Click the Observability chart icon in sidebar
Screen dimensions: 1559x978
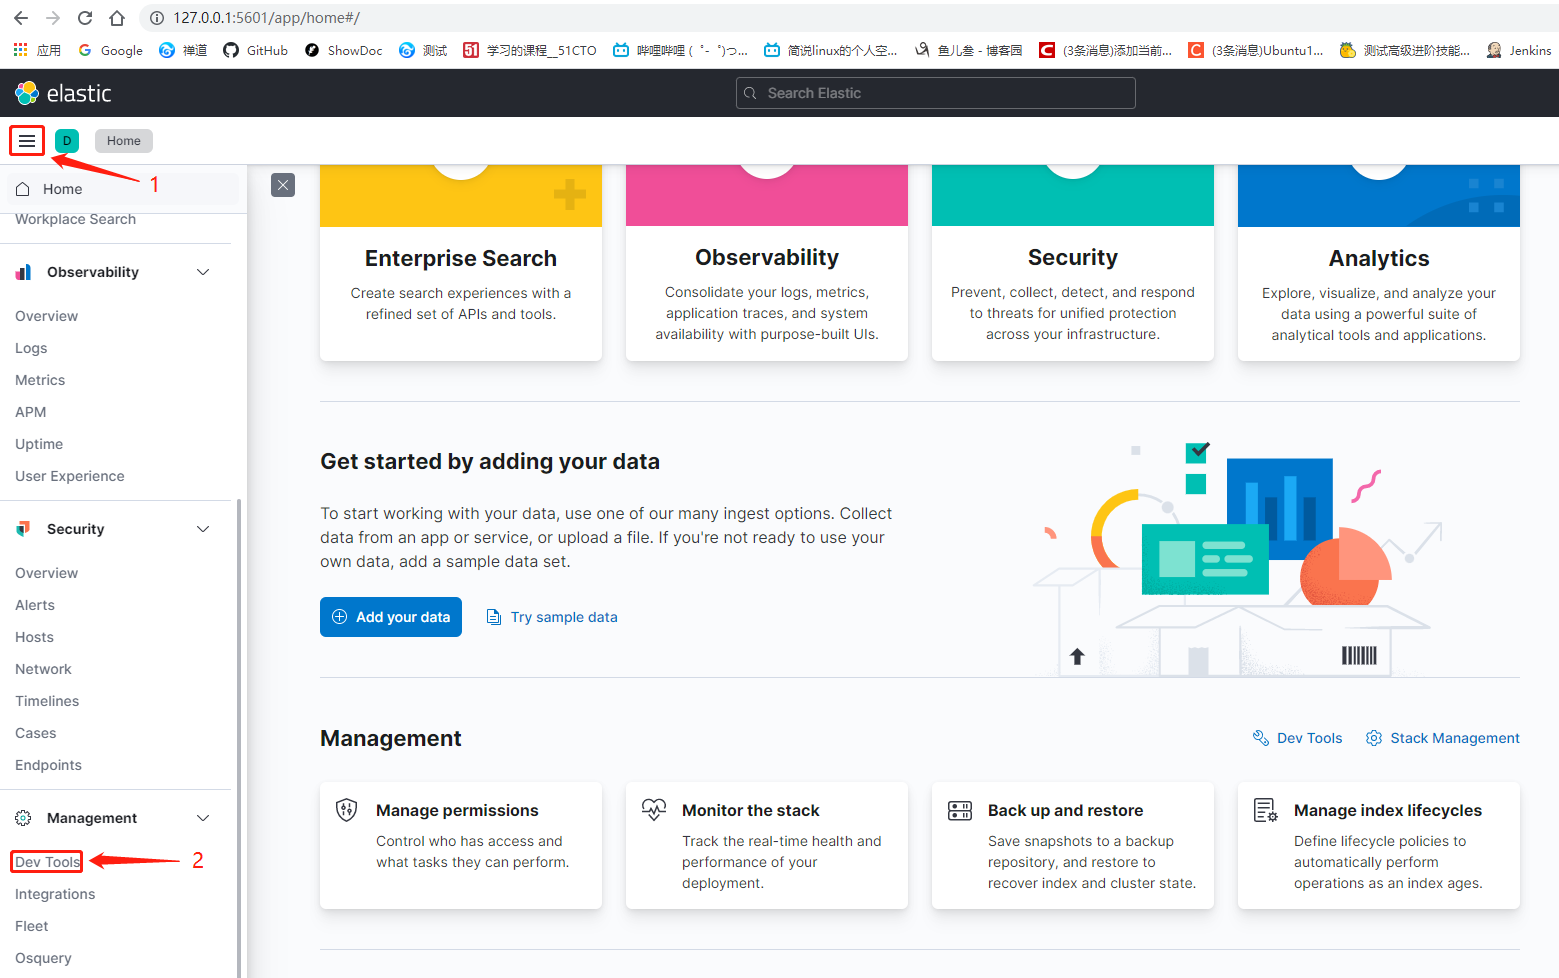(23, 271)
